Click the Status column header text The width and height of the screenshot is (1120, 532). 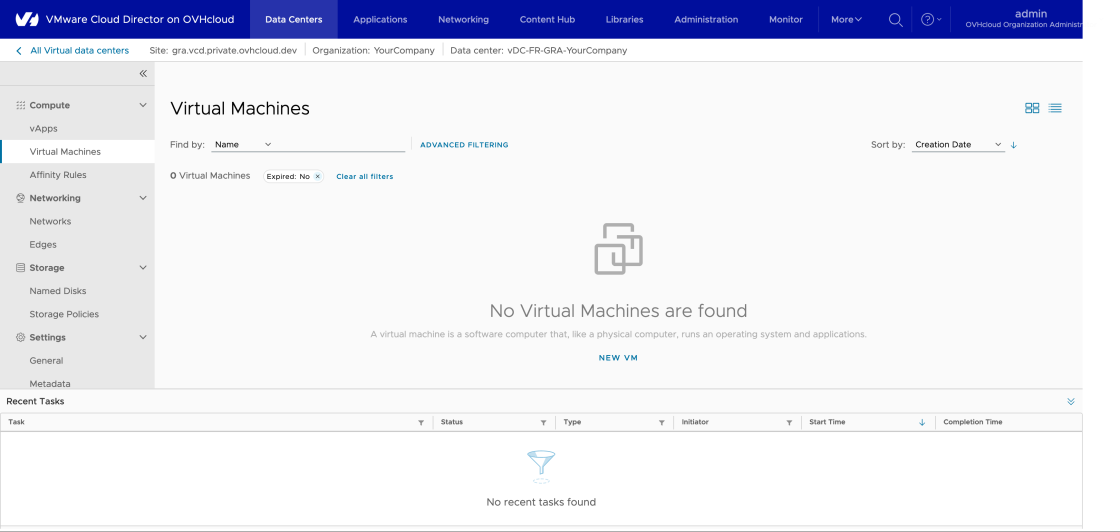451,422
